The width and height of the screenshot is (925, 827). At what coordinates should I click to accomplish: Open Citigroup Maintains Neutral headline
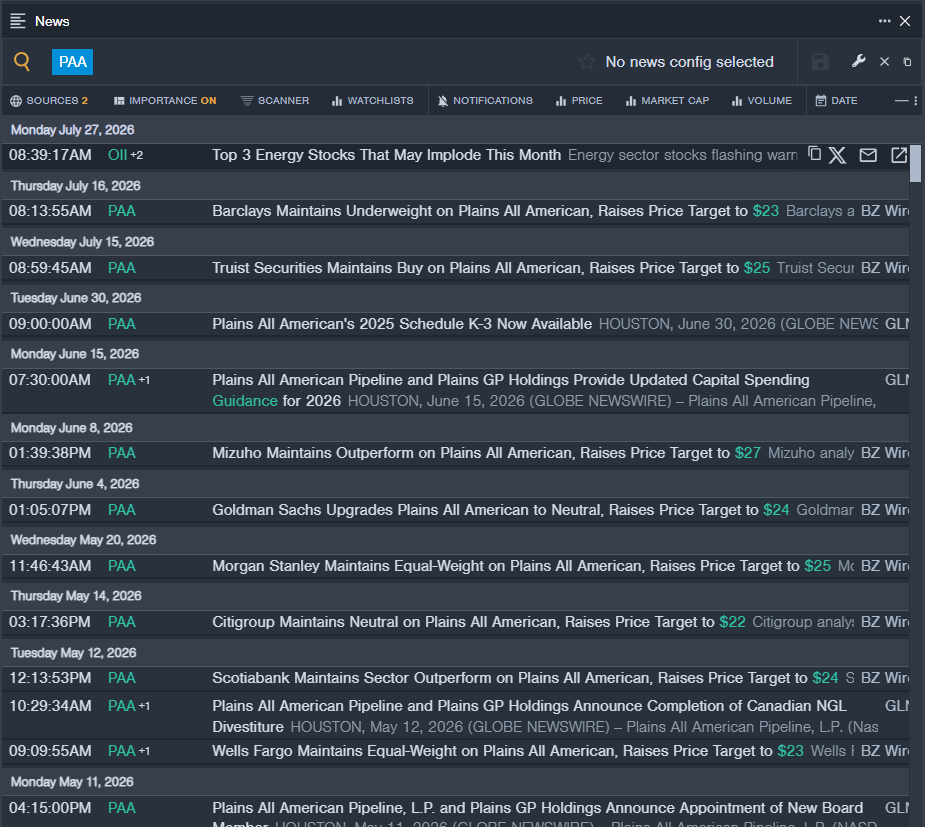(478, 622)
